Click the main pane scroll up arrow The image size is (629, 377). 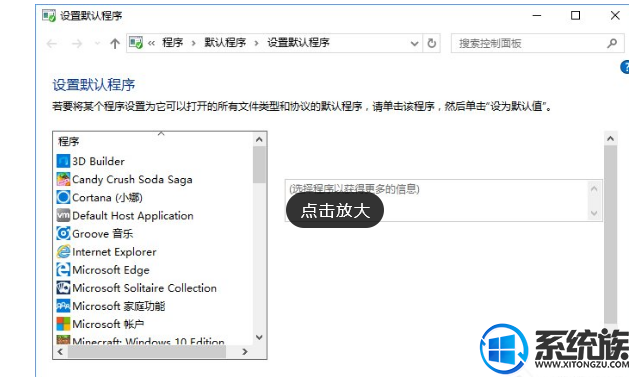611,138
